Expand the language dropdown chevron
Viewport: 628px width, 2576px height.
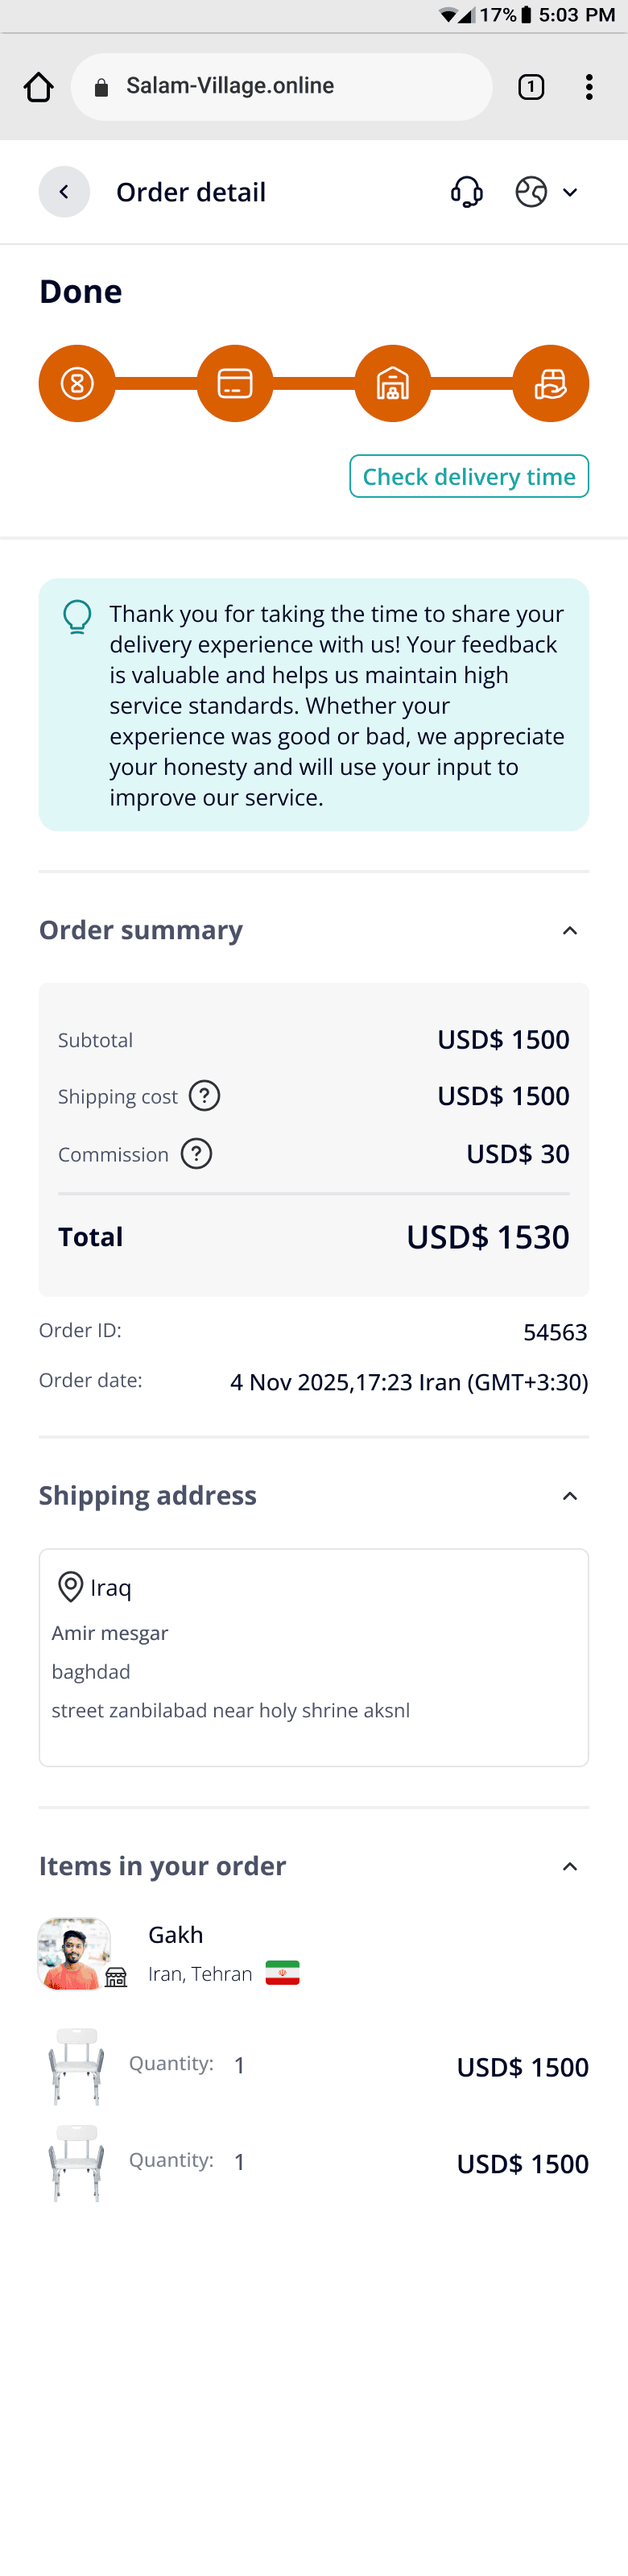[570, 192]
